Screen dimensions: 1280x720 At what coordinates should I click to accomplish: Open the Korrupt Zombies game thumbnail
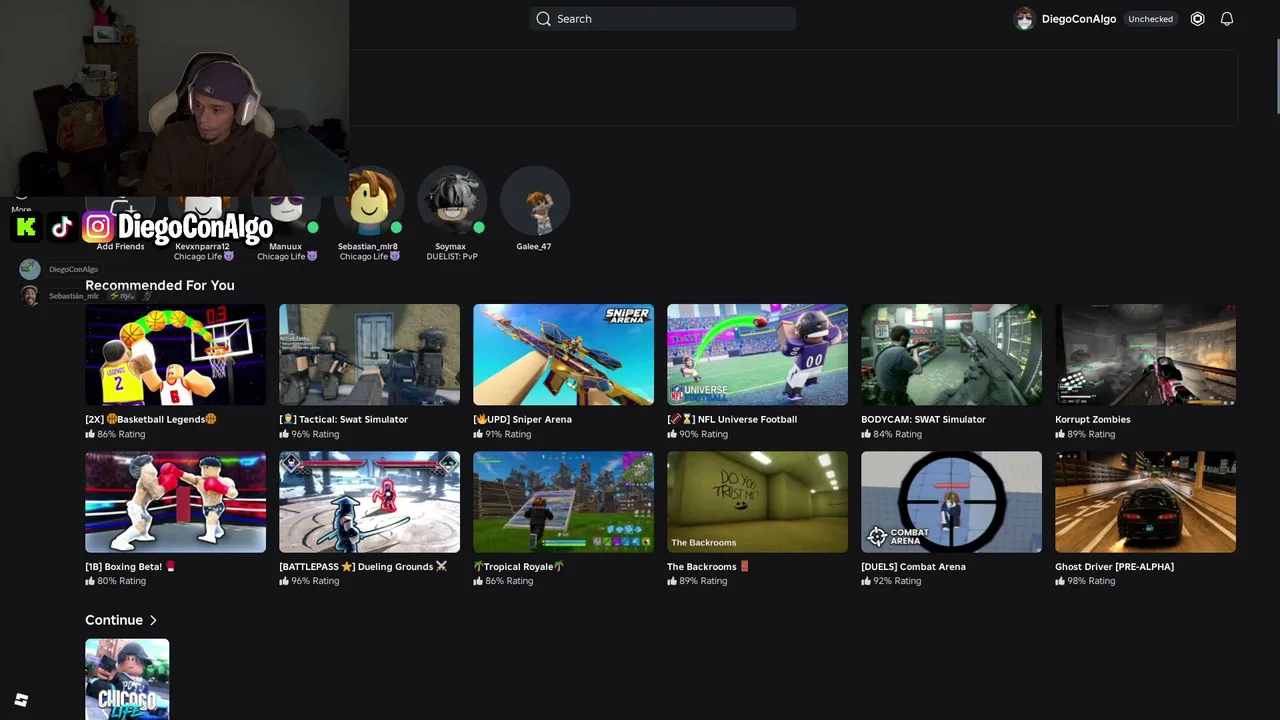(x=1146, y=355)
